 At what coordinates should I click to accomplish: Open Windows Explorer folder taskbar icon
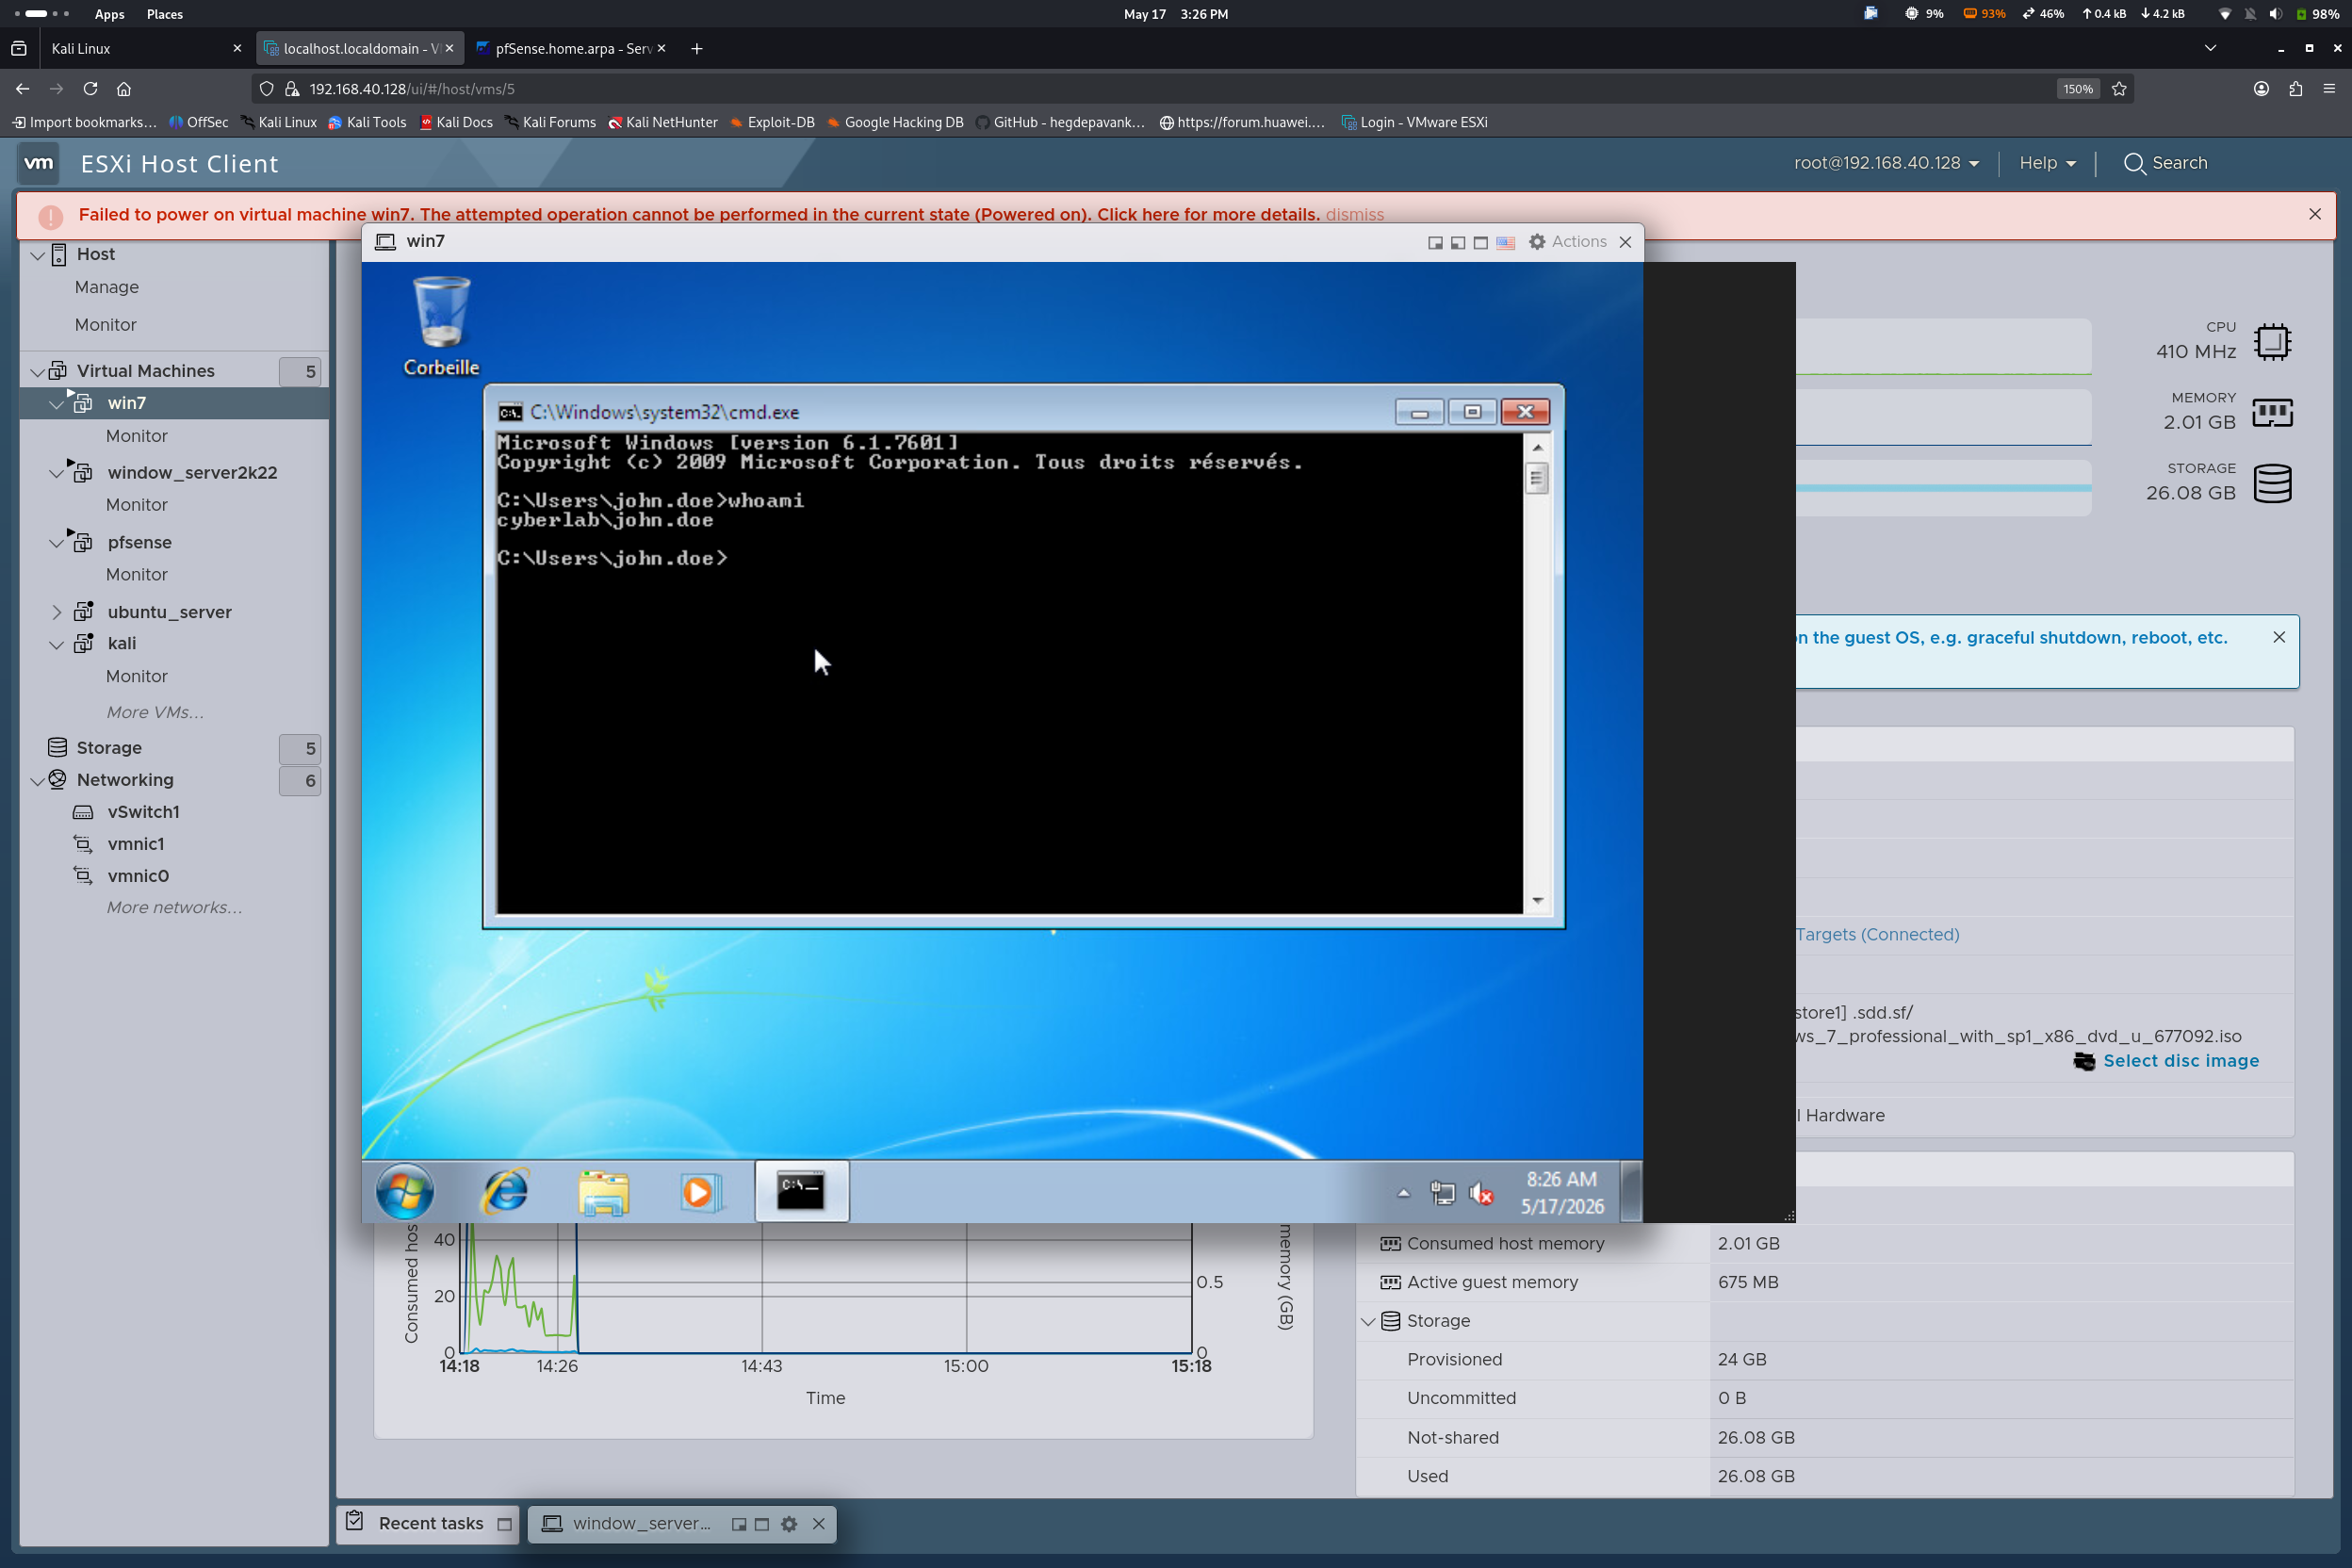(x=603, y=1192)
